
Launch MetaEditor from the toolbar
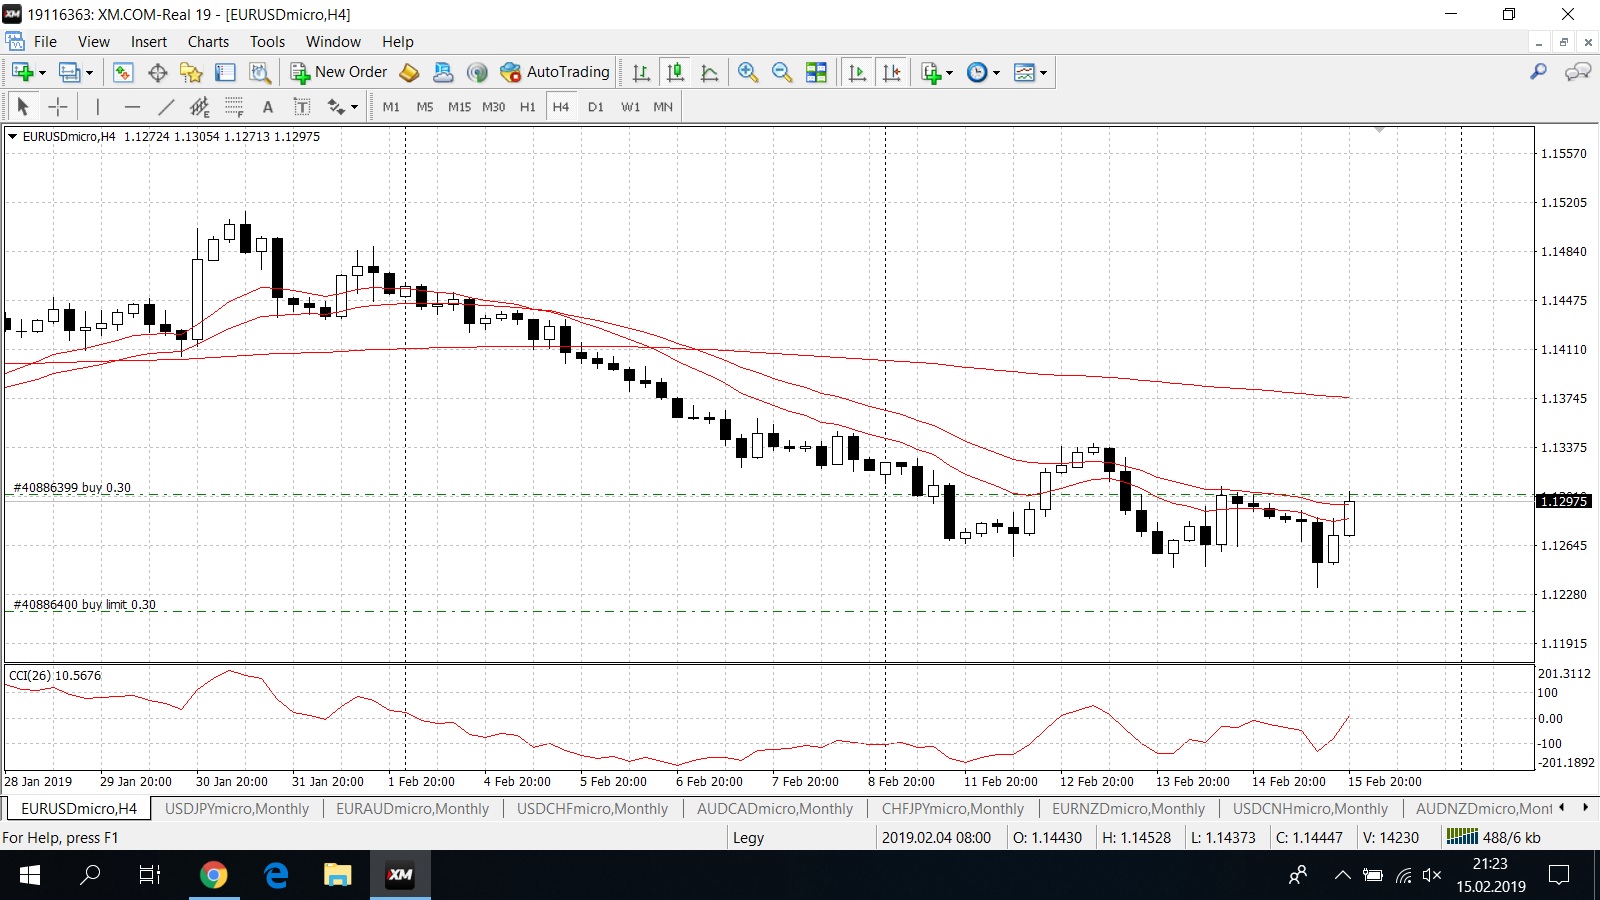(409, 72)
